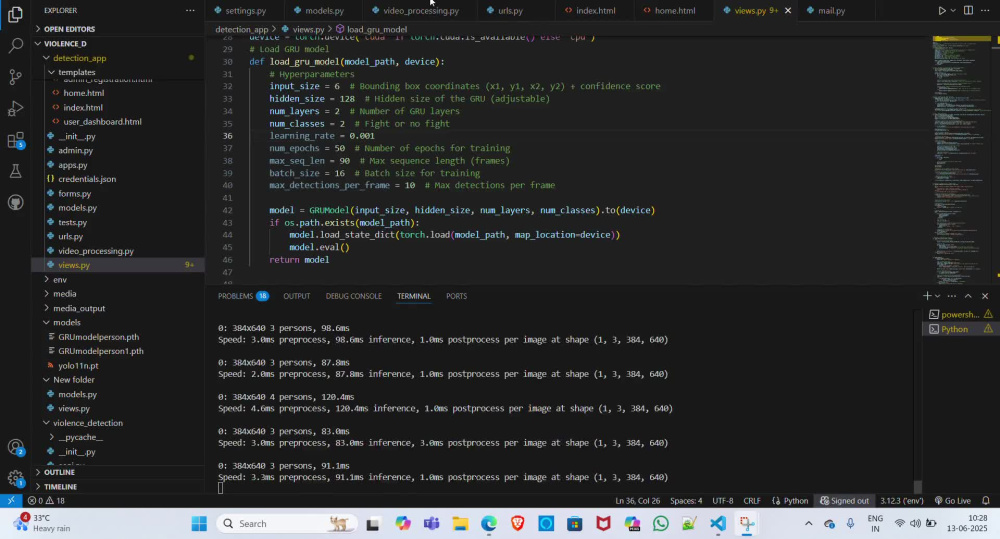Click the Explorer more actions ellipsis
The image size is (1000, 539).
click(190, 10)
